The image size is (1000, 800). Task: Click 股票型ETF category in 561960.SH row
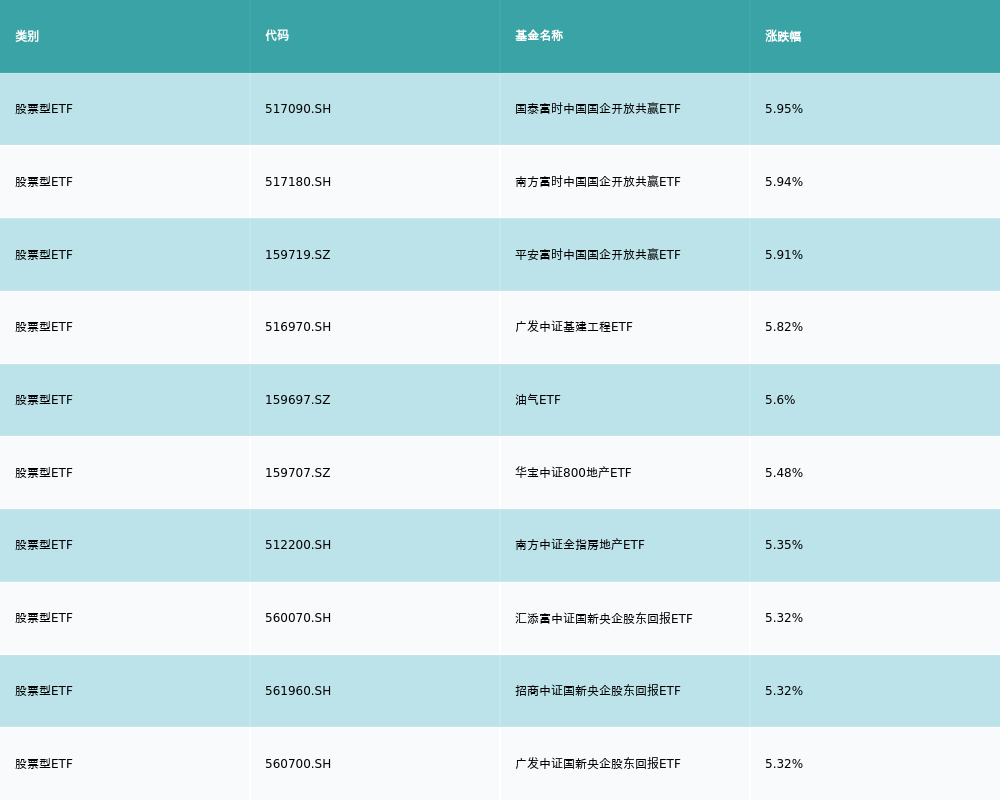point(44,690)
